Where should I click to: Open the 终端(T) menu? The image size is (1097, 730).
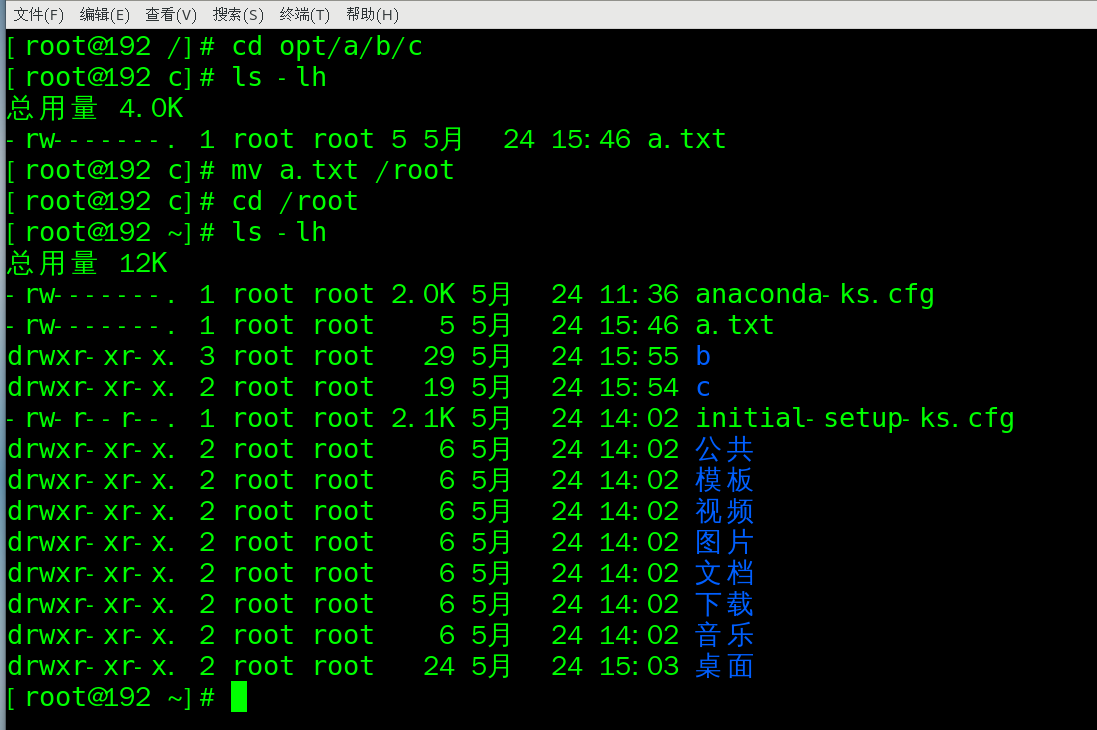(305, 14)
